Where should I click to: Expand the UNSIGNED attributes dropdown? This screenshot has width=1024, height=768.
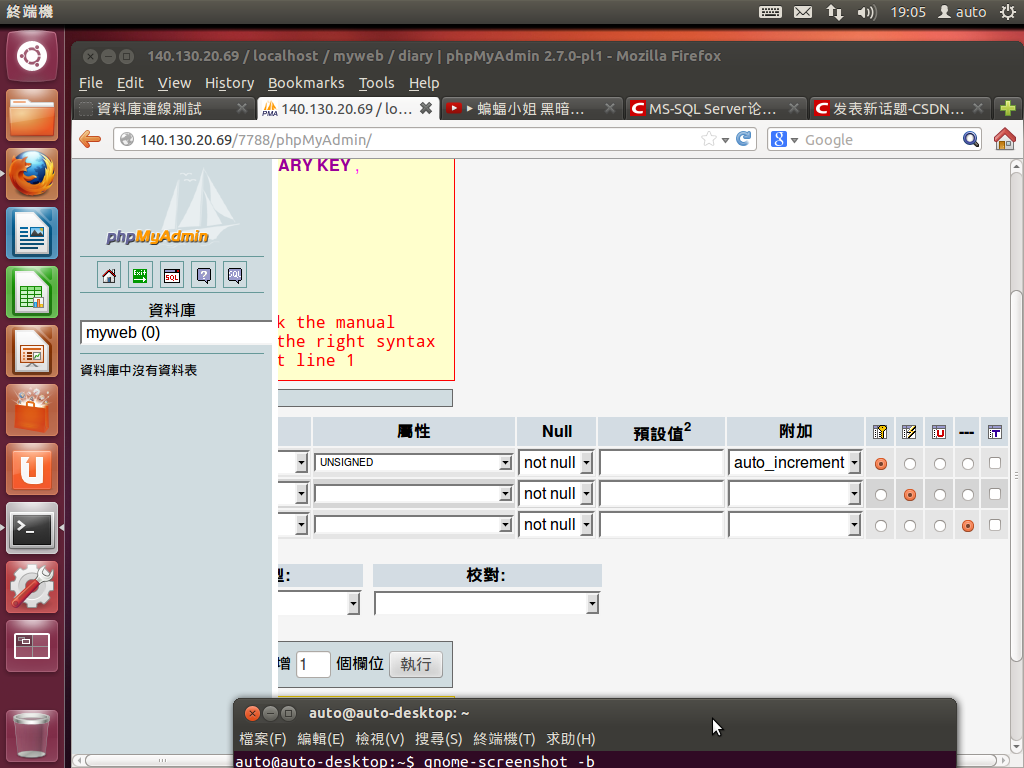click(414, 463)
